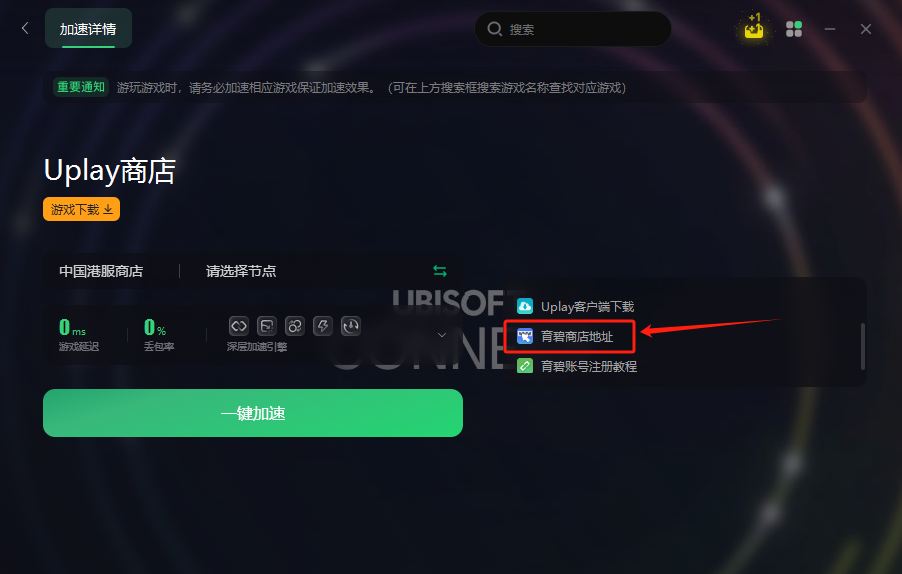Click the lightning bolt engine icon
Viewport: 902px width, 574px height.
point(323,326)
